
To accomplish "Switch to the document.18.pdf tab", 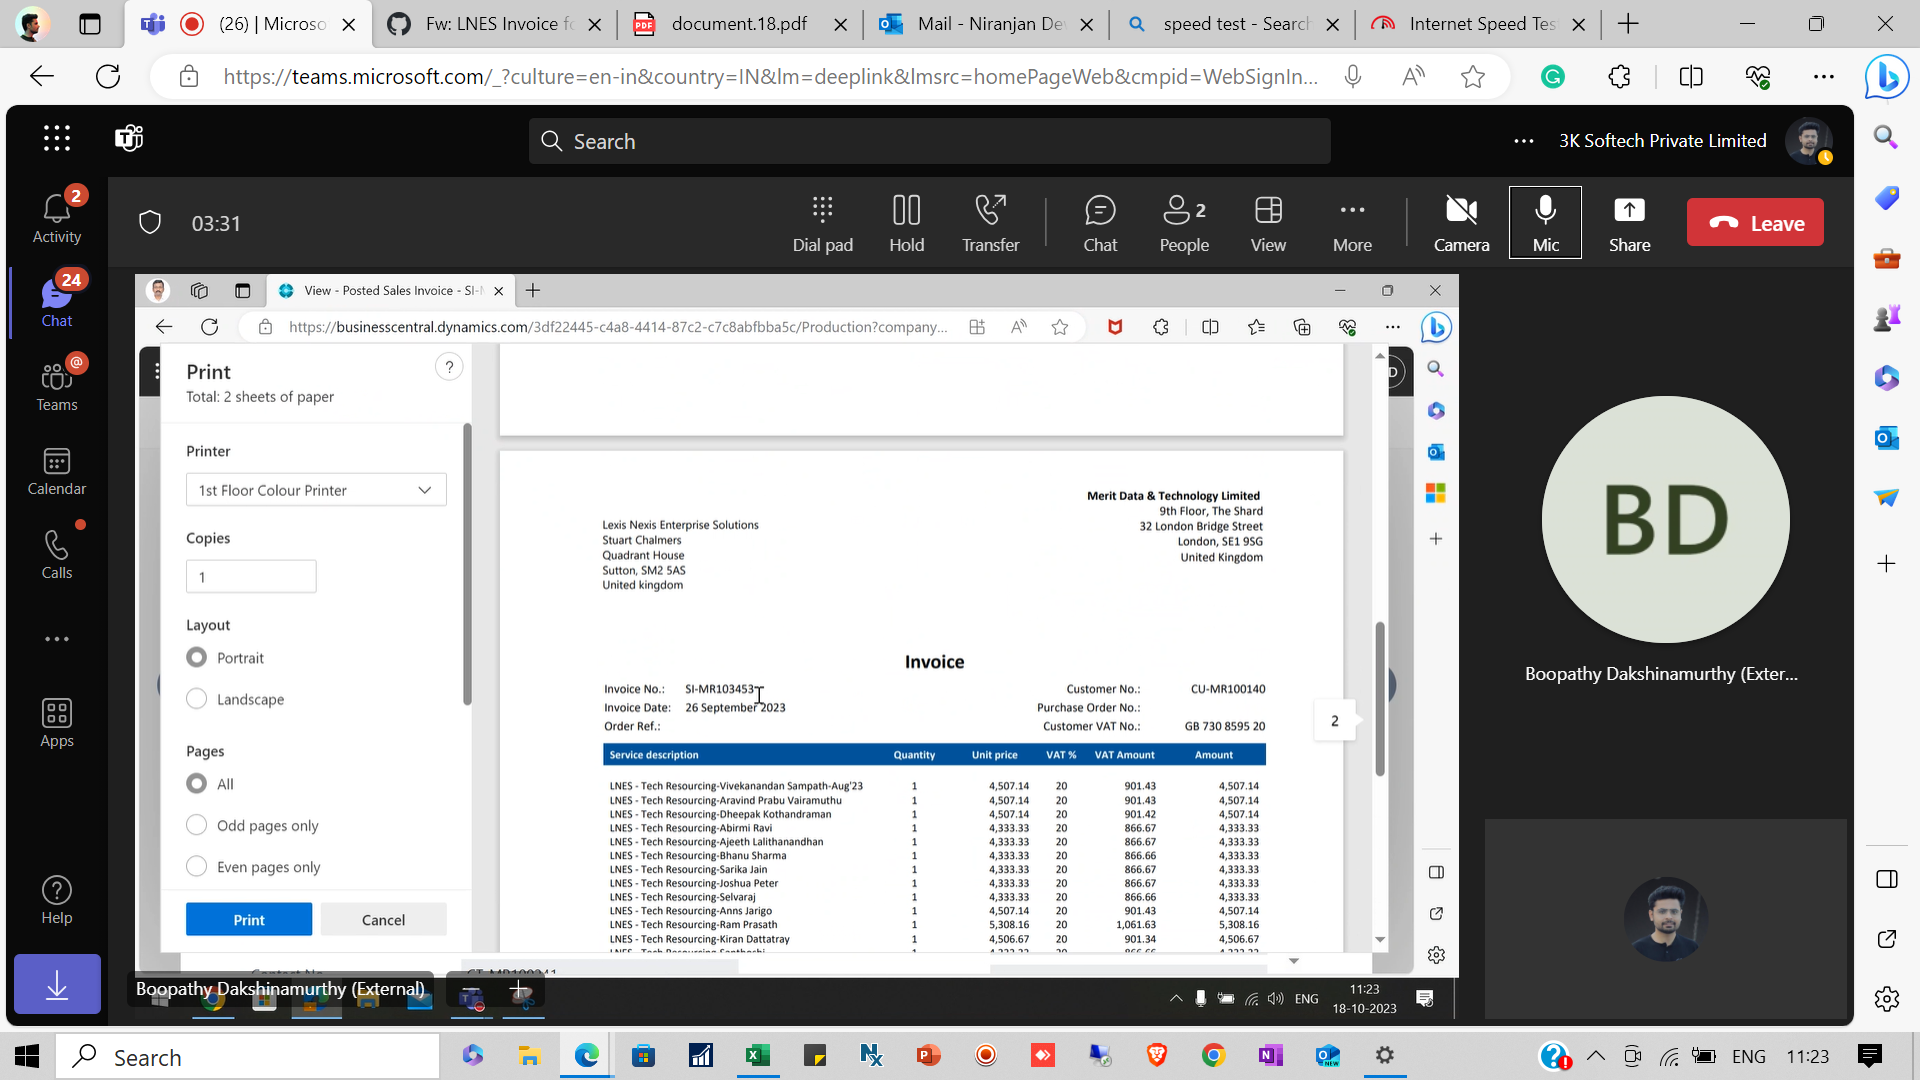I will click(740, 23).
